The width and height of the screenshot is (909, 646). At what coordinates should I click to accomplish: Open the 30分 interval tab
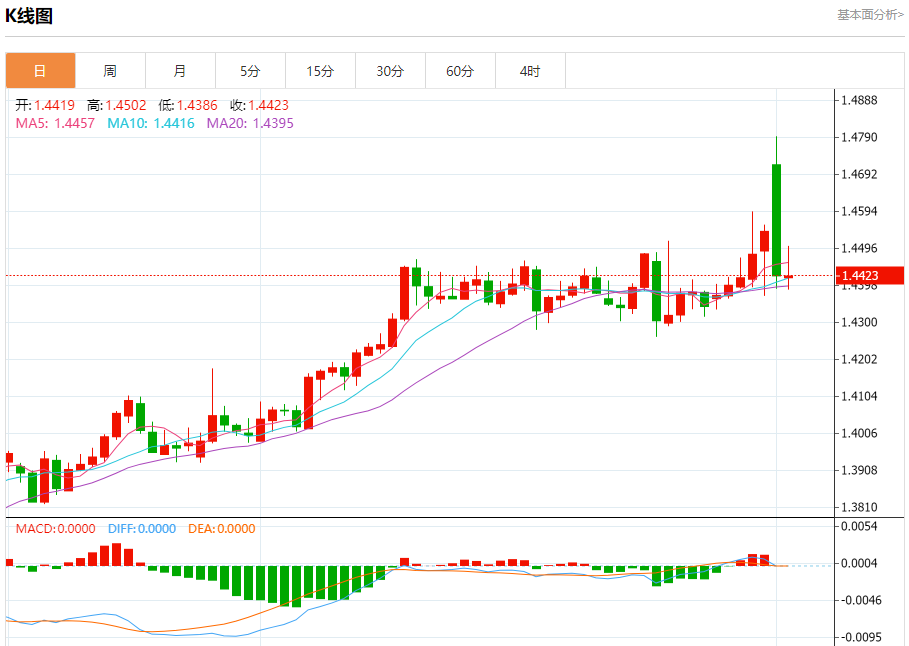coord(390,71)
